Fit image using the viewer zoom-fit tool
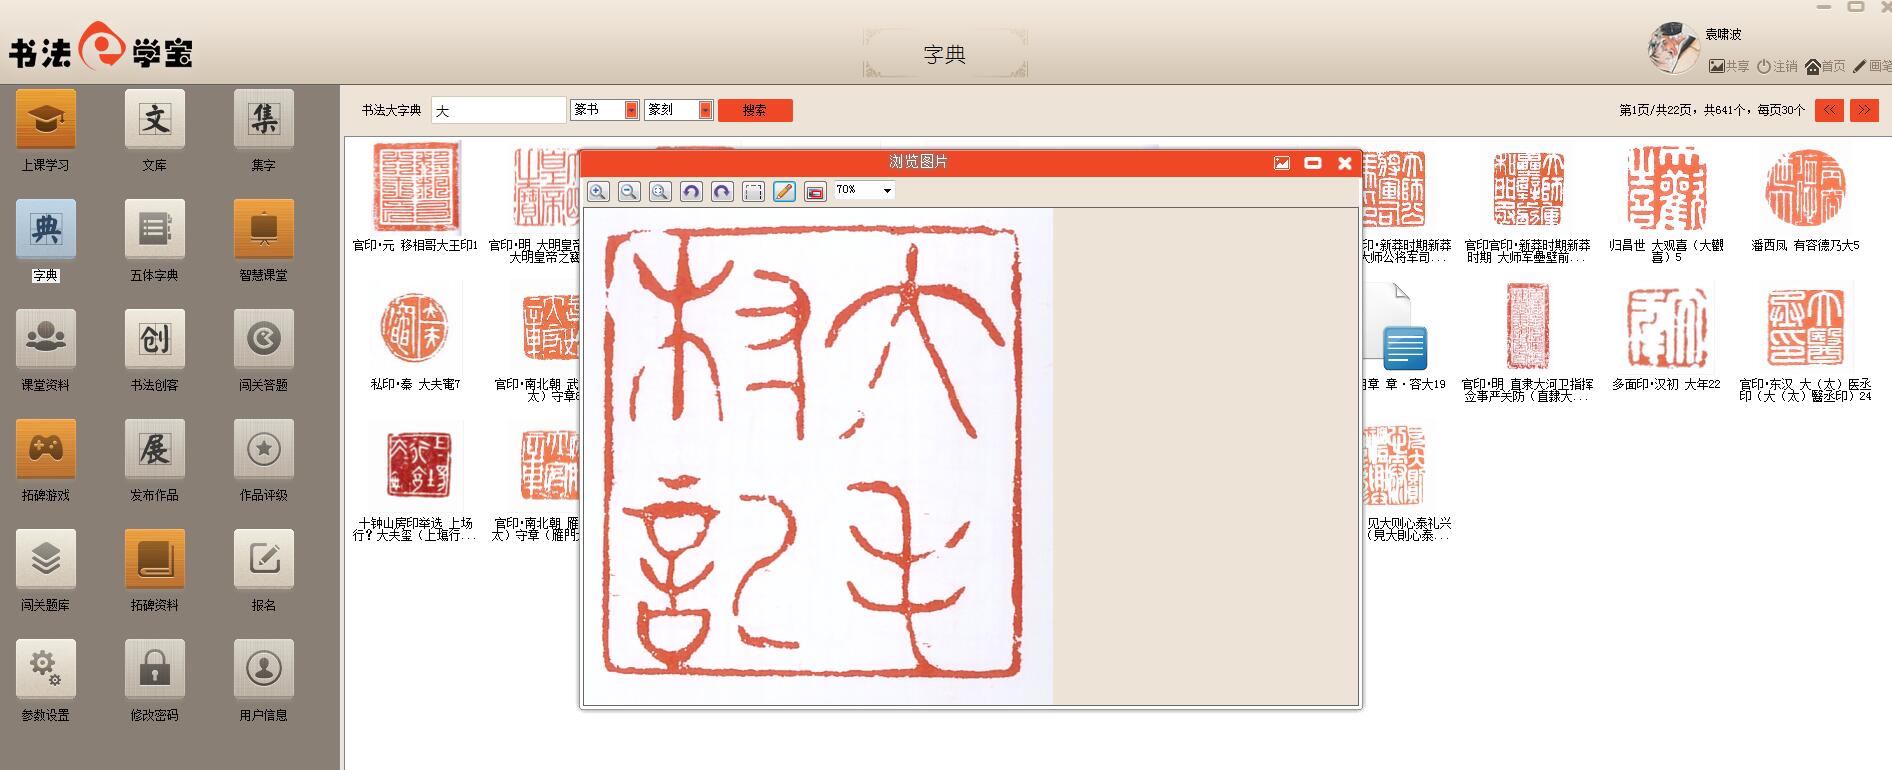1892x770 pixels. tap(660, 192)
